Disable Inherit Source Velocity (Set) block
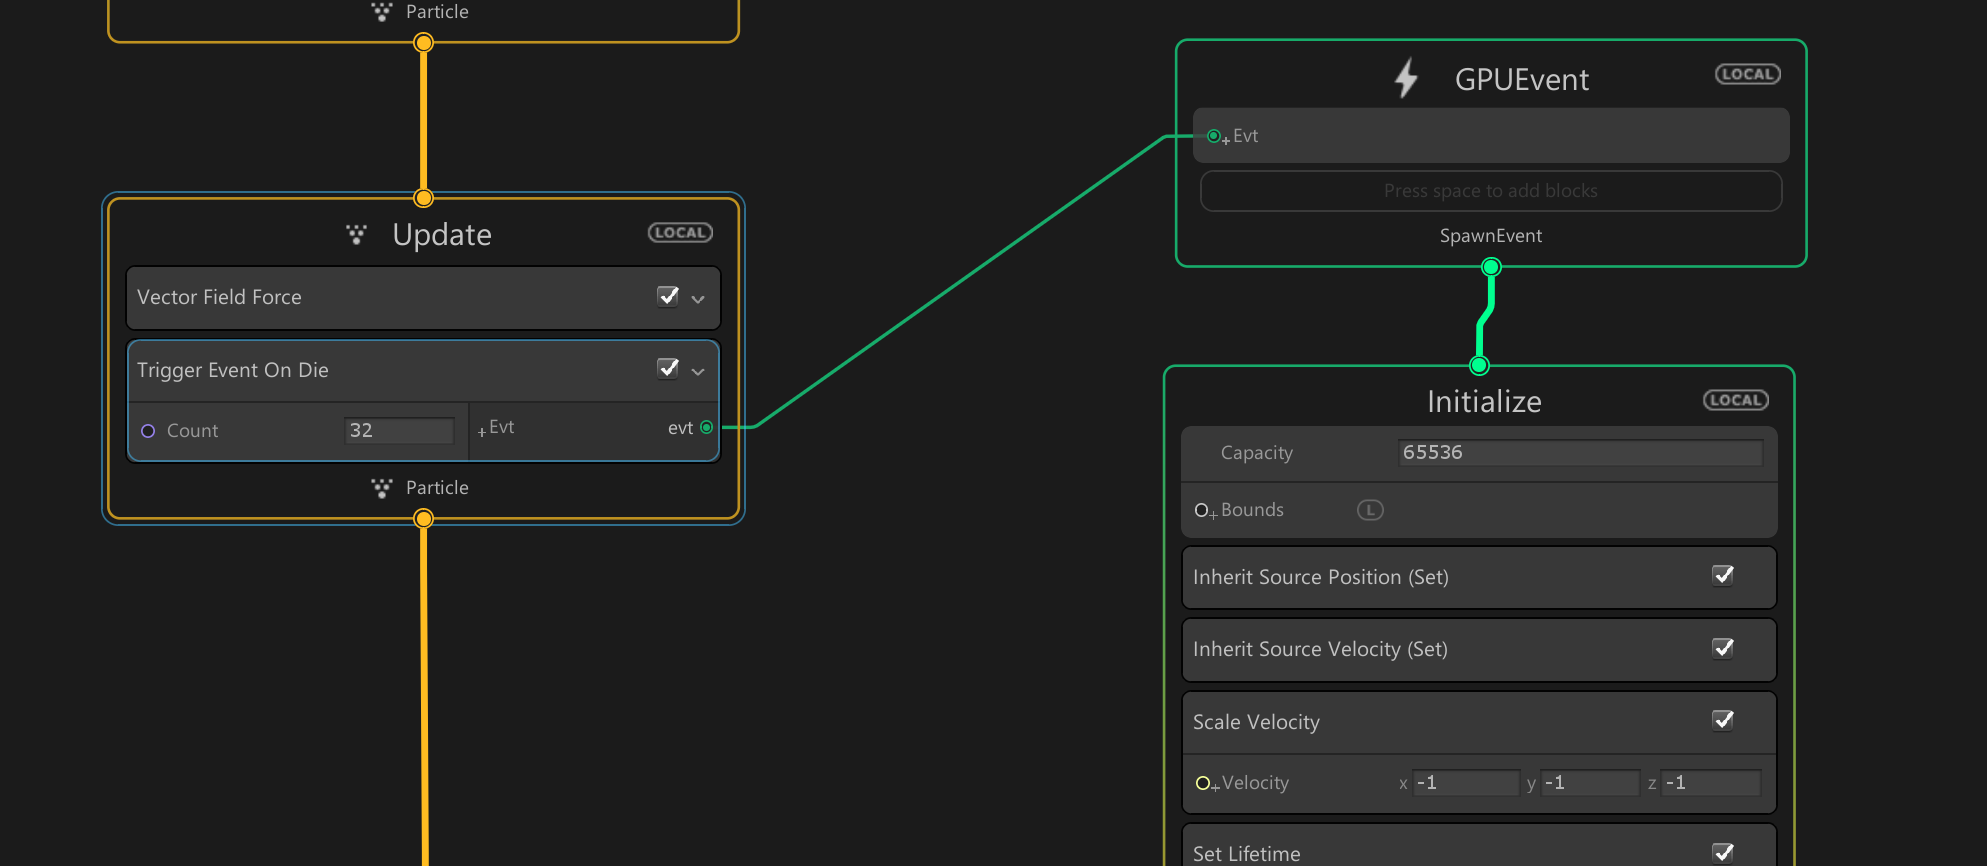 1723,648
